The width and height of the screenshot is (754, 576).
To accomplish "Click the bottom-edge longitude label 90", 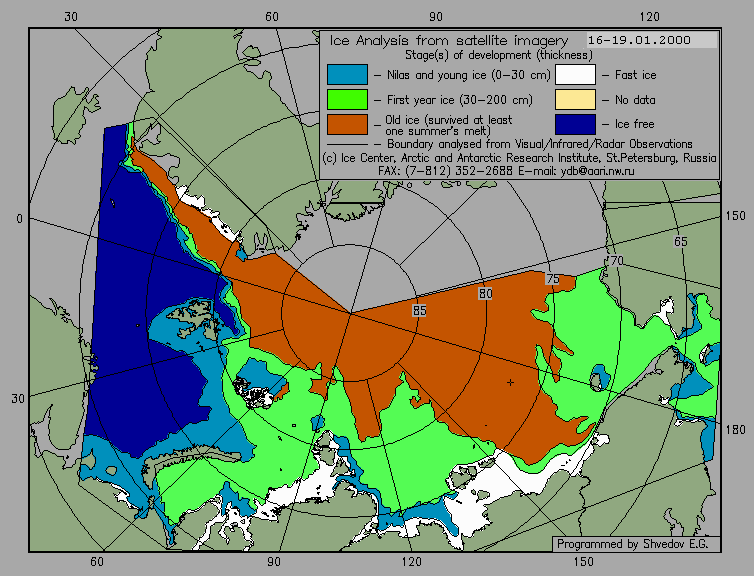I will tap(274, 561).
